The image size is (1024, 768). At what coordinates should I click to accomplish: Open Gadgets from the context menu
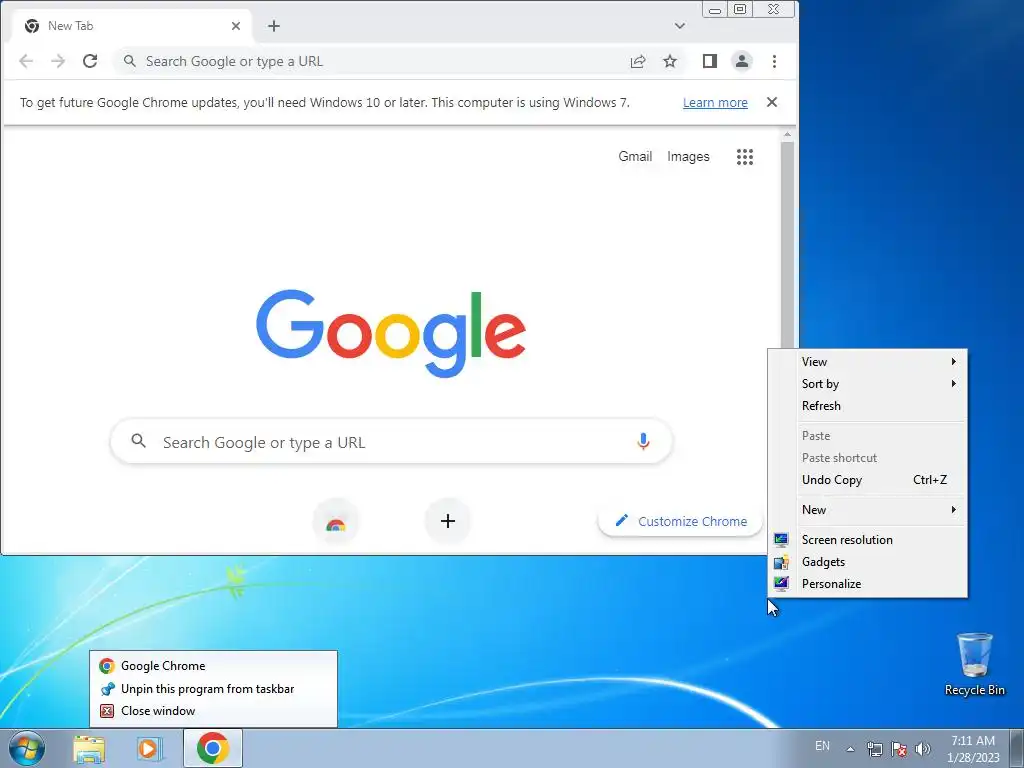click(868, 562)
